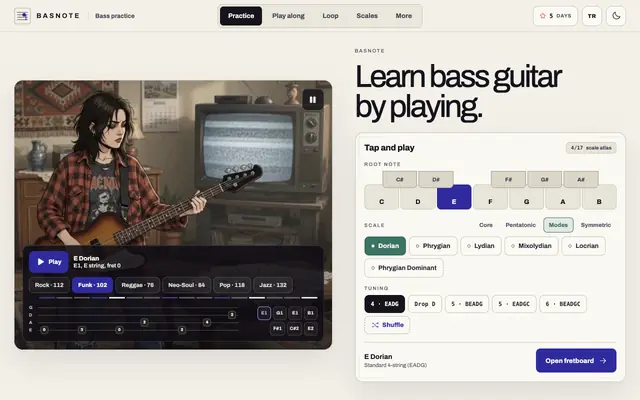Click the Open fretboard button

click(x=576, y=360)
